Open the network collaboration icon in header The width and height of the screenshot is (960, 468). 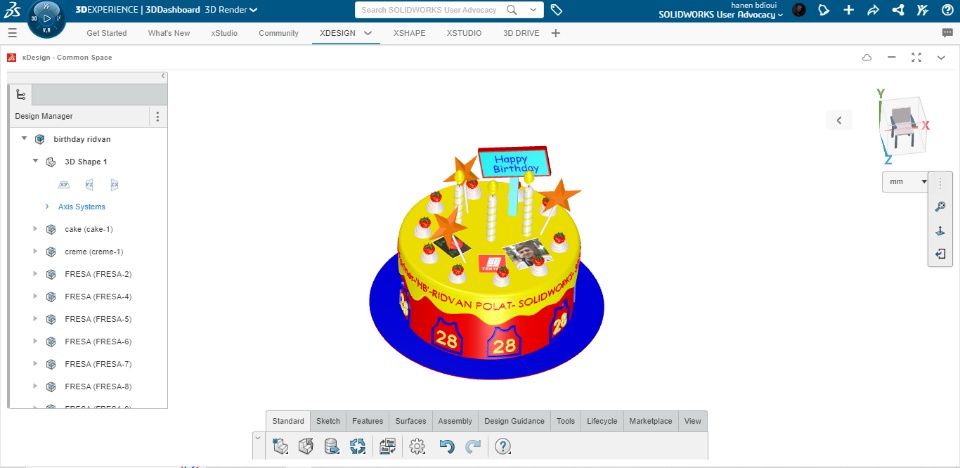(898, 10)
